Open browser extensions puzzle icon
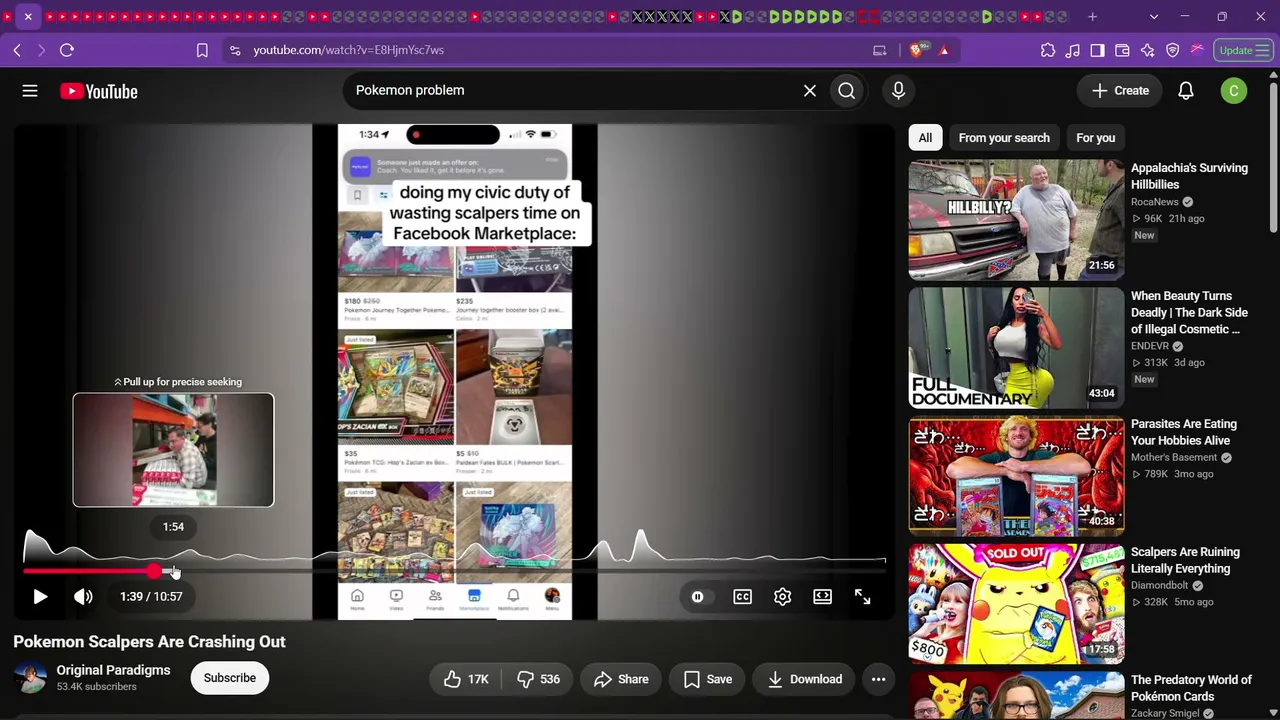The image size is (1280, 720). [x=1048, y=50]
